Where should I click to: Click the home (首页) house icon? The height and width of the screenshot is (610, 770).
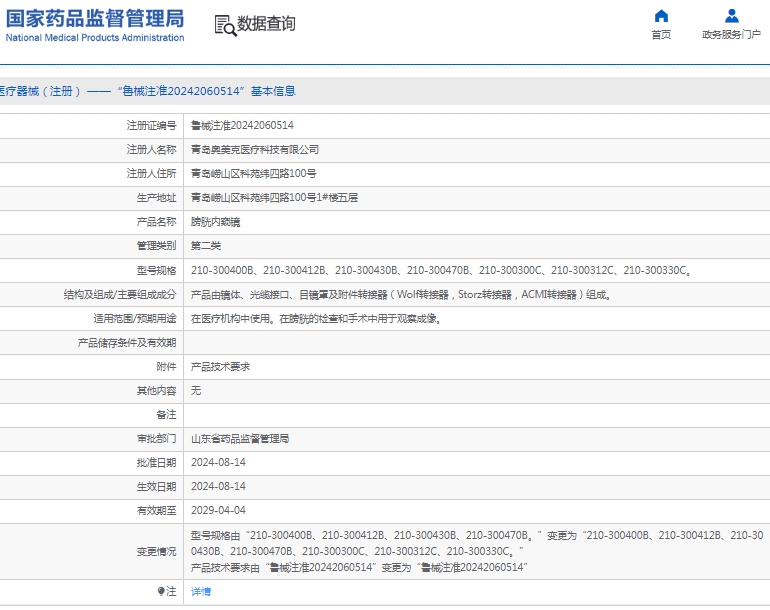coord(661,16)
